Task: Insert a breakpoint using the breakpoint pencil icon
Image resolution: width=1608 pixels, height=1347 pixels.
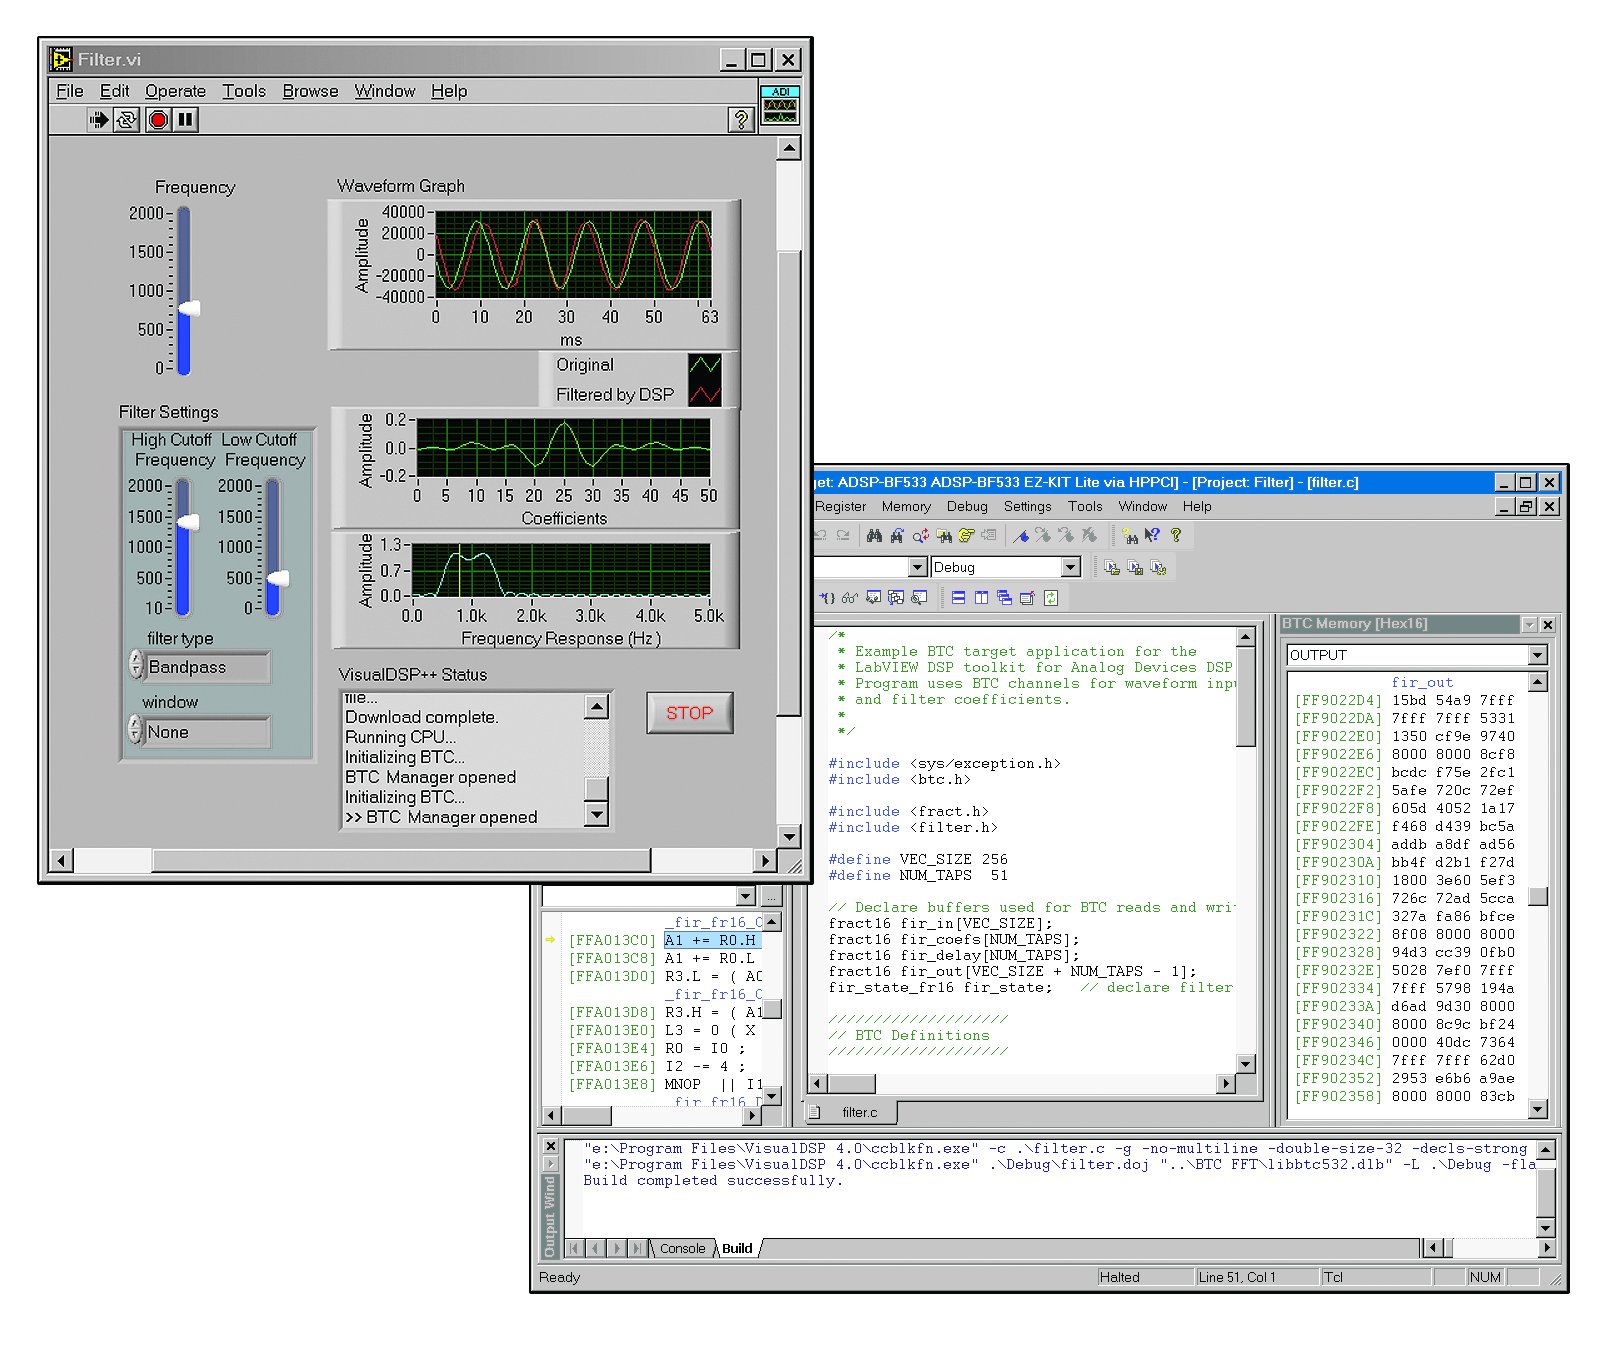Action: coord(1022,536)
